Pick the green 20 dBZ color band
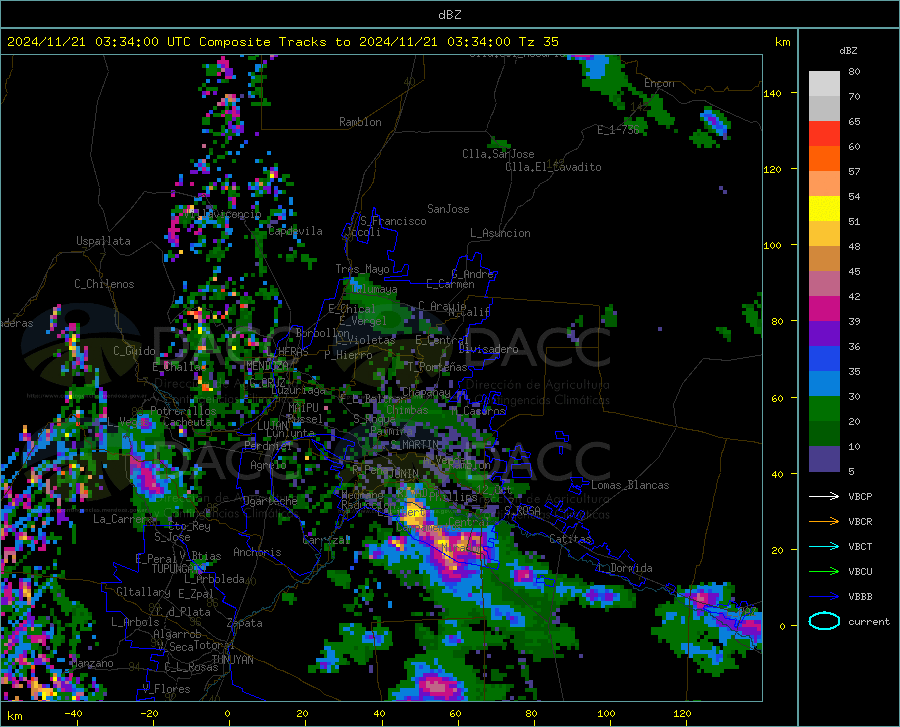Image resolution: width=900 pixels, height=727 pixels. pos(824,409)
